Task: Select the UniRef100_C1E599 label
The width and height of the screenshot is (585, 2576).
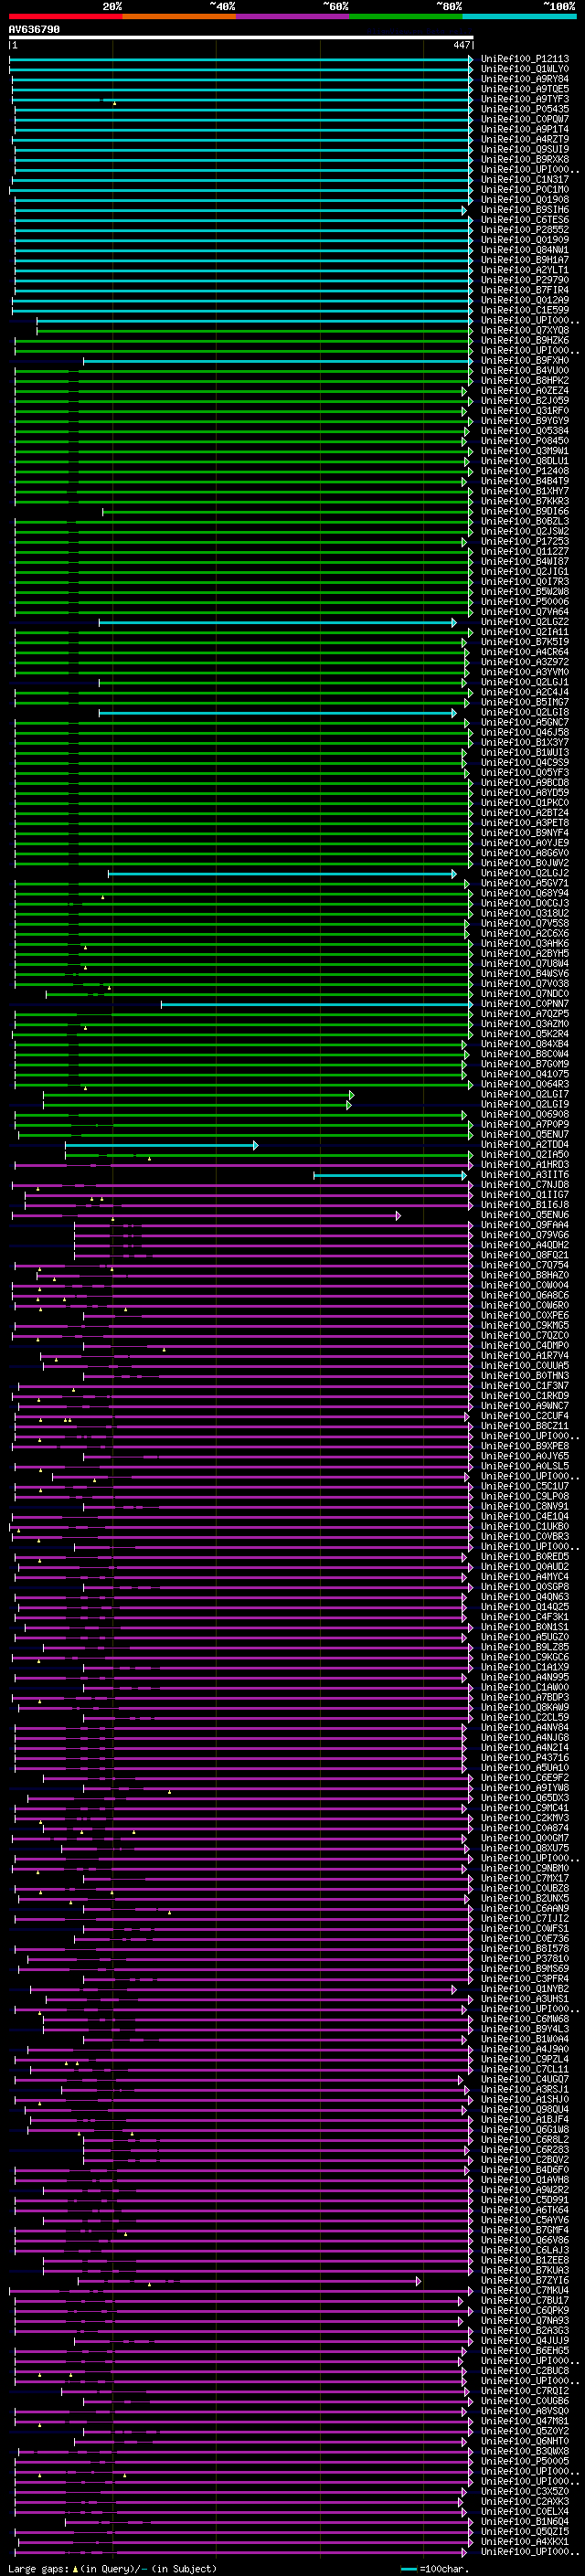Action: pos(525,310)
